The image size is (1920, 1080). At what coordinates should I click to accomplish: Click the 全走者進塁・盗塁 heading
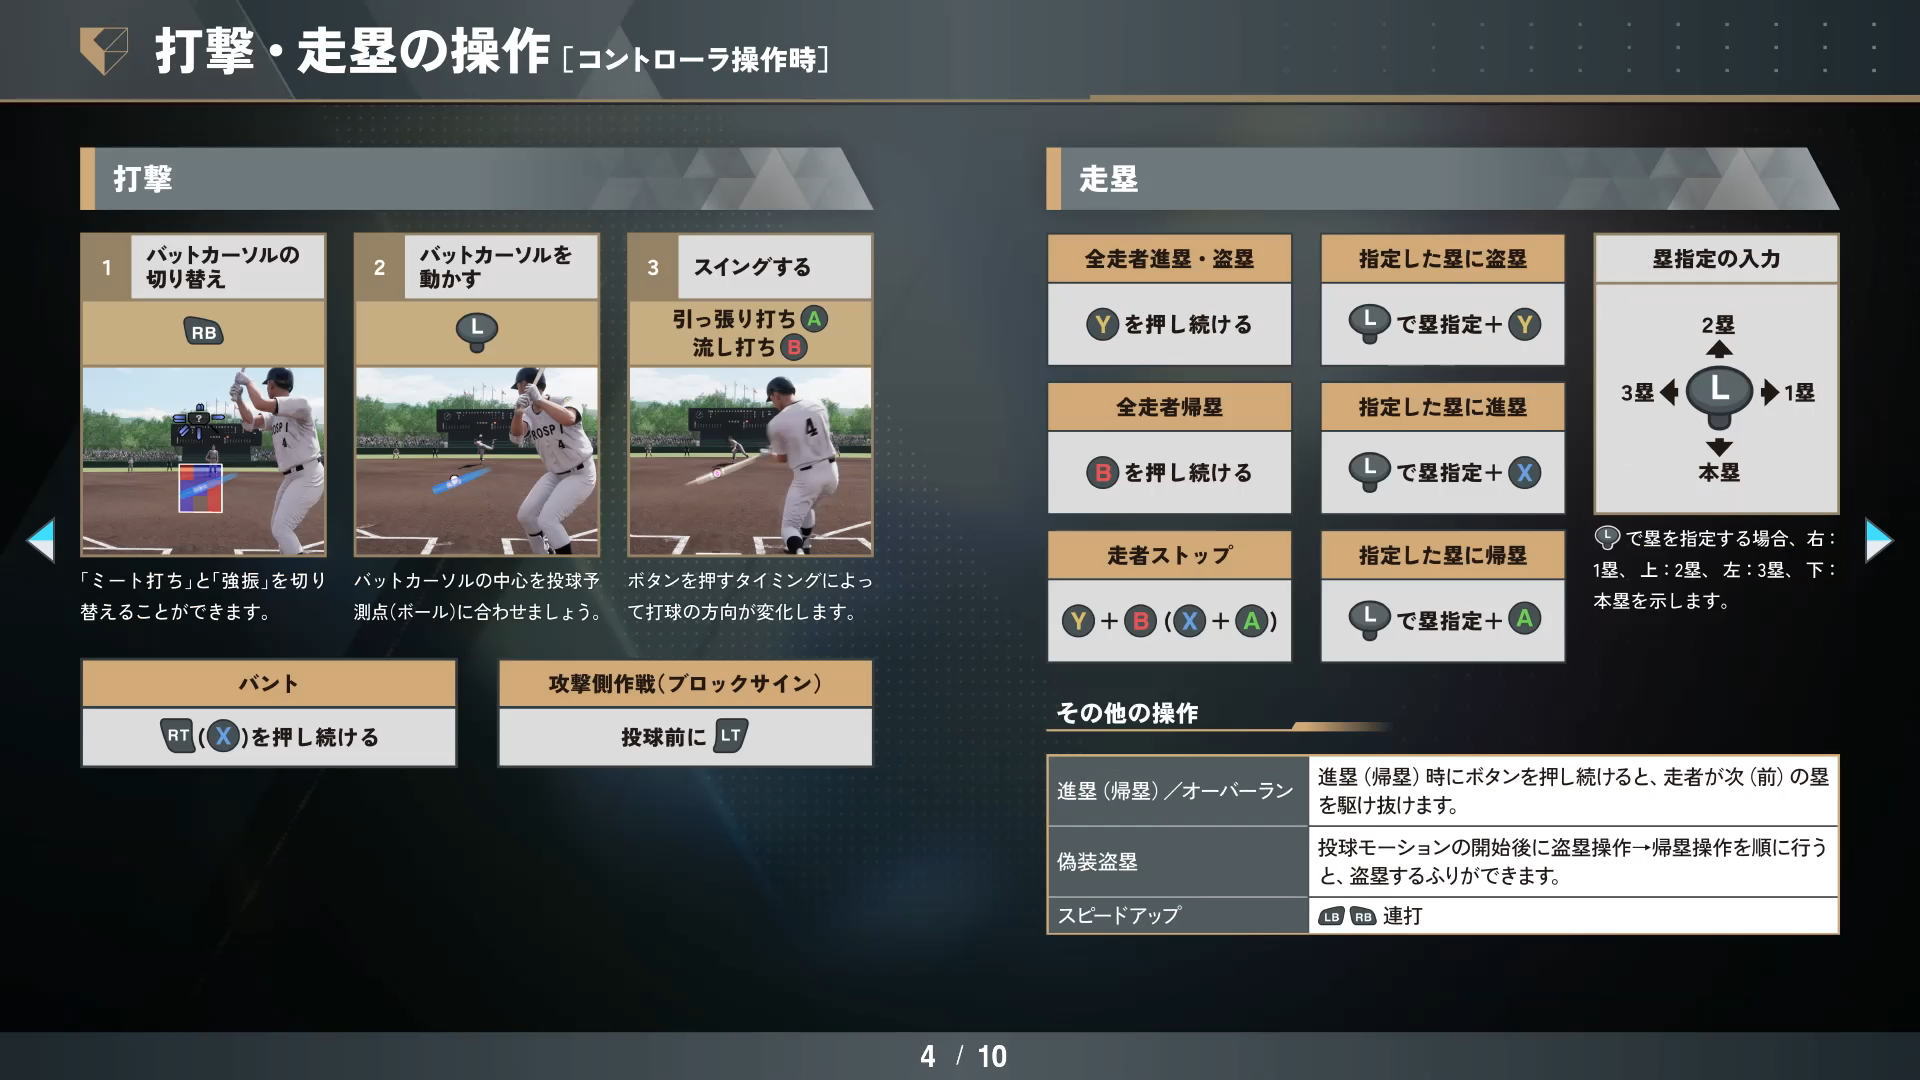(1169, 259)
